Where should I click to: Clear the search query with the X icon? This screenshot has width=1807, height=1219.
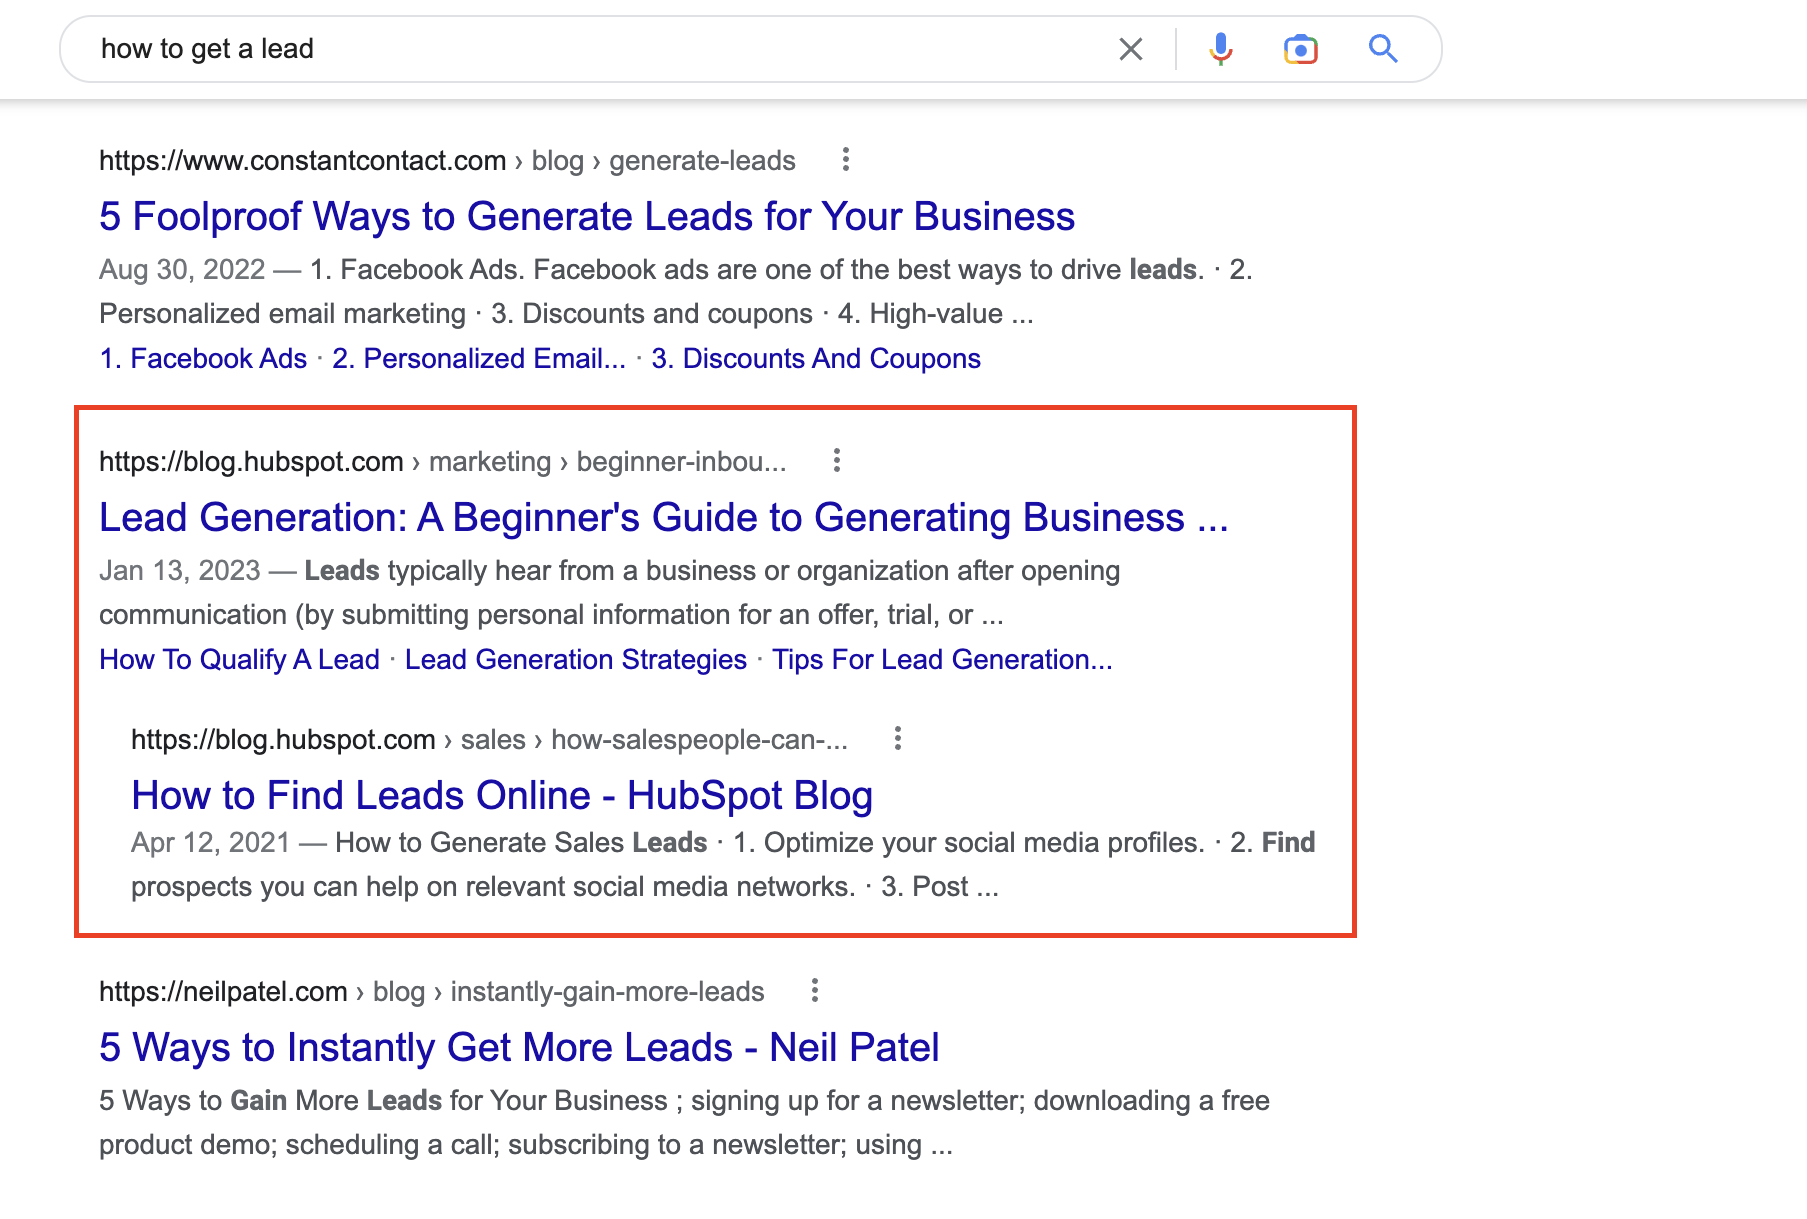pos(1130,49)
